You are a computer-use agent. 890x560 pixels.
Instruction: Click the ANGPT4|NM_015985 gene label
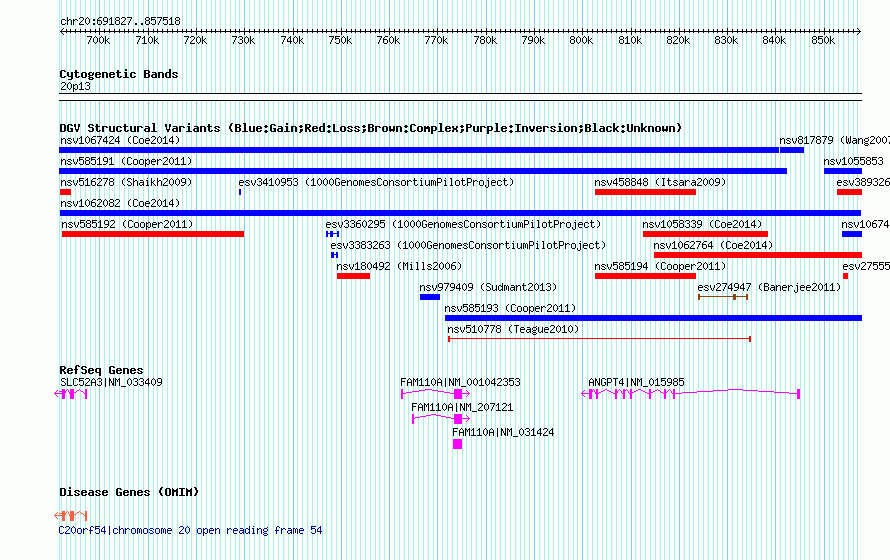tap(636, 382)
